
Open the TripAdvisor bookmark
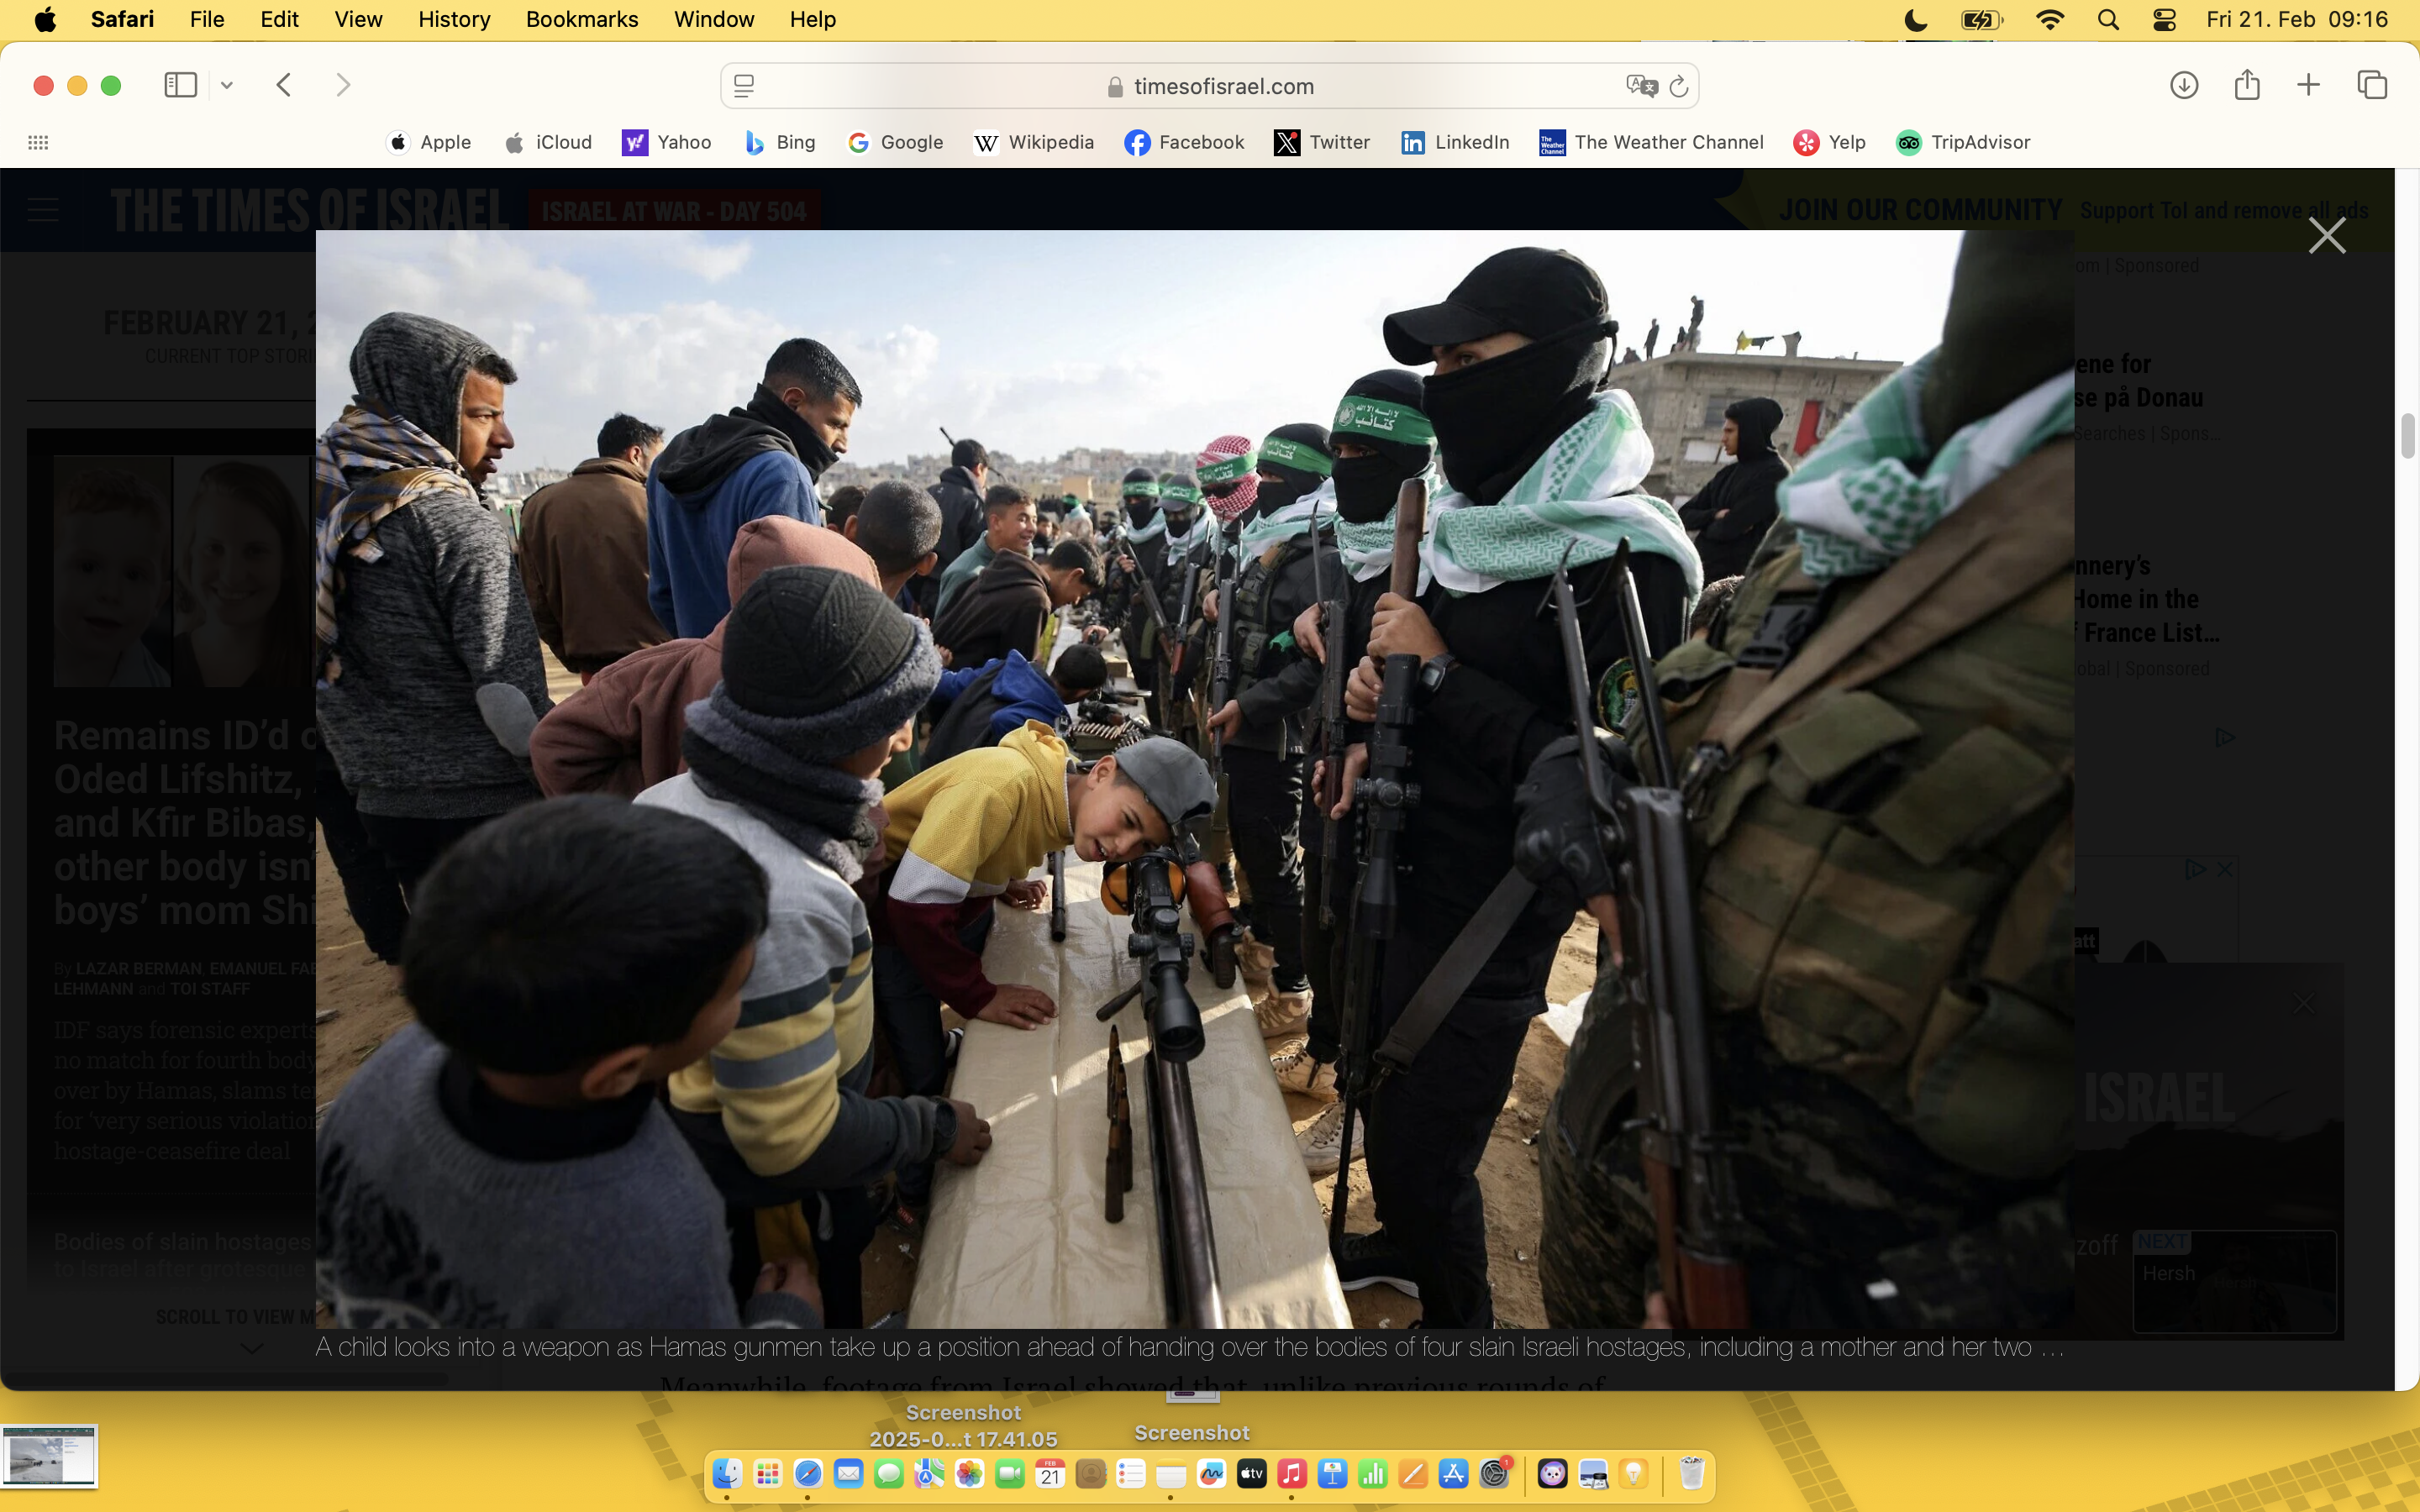point(1963,142)
